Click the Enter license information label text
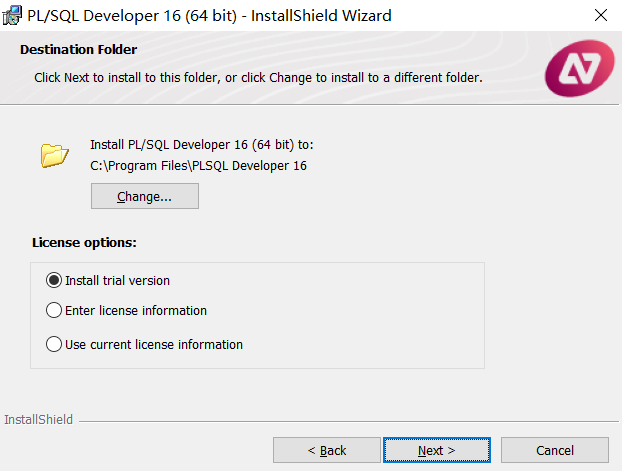622x471 pixels. click(x=136, y=310)
